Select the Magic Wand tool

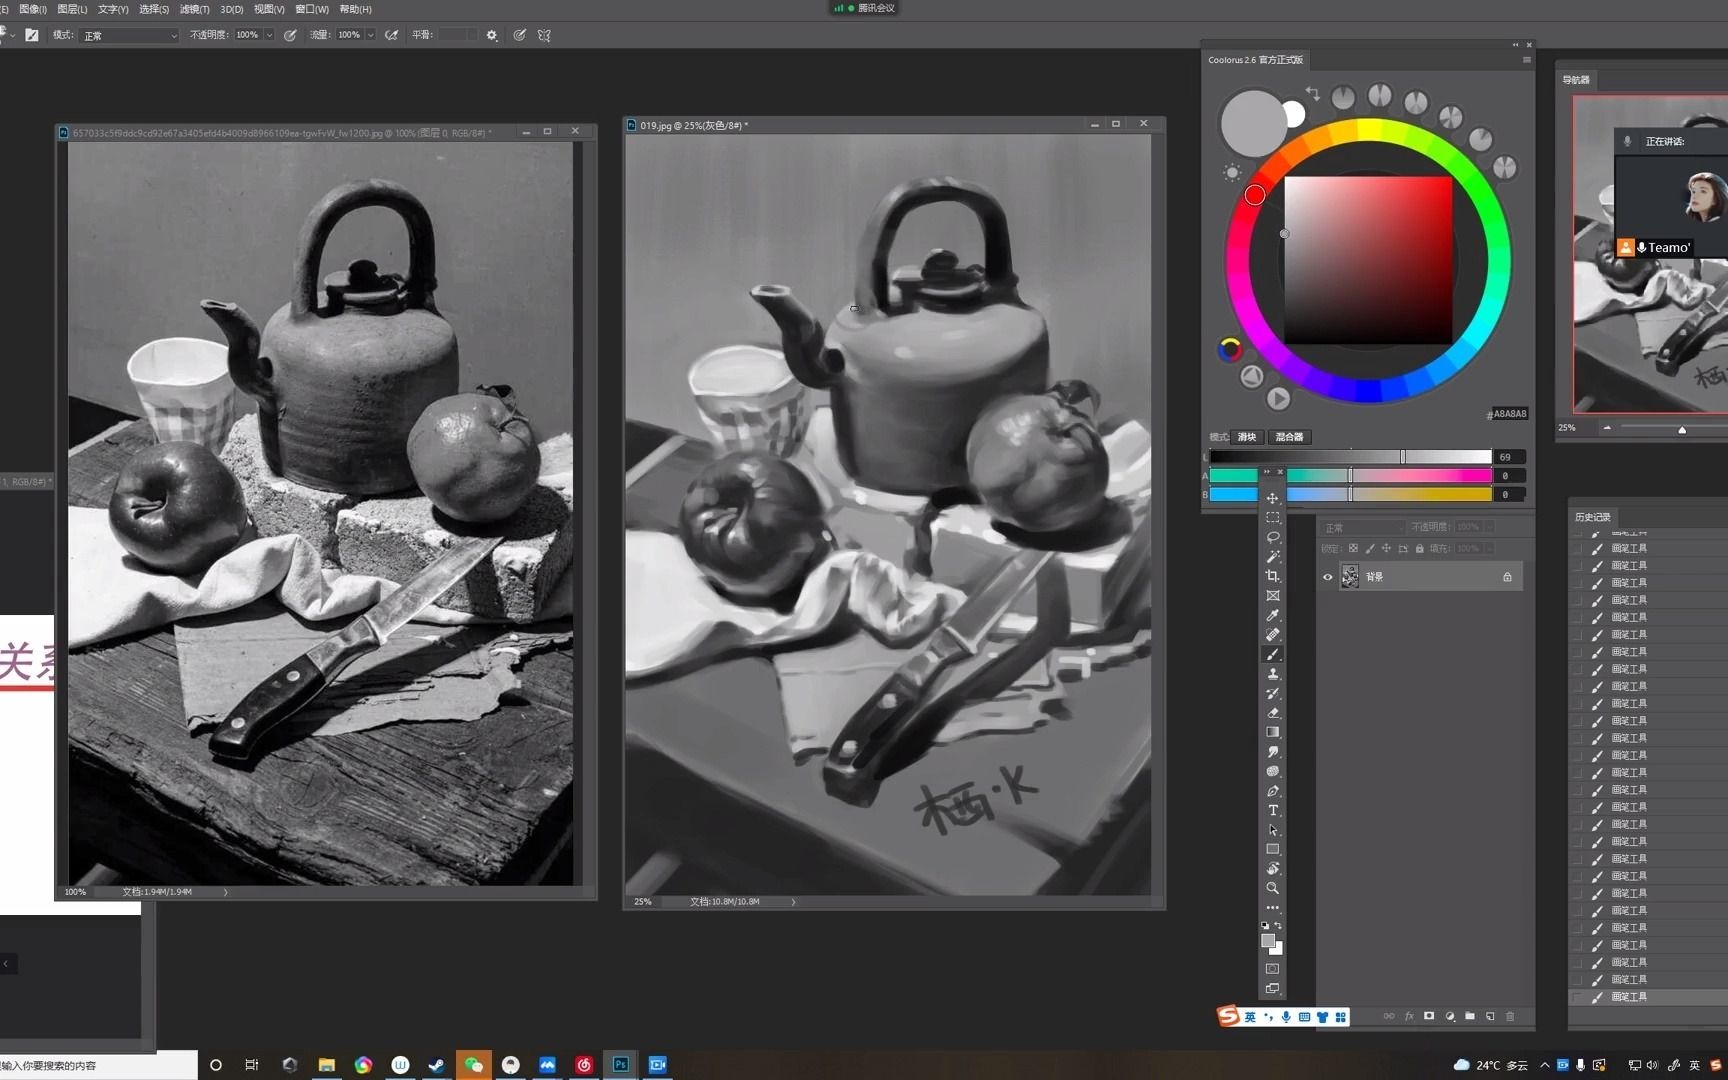tap(1272, 557)
